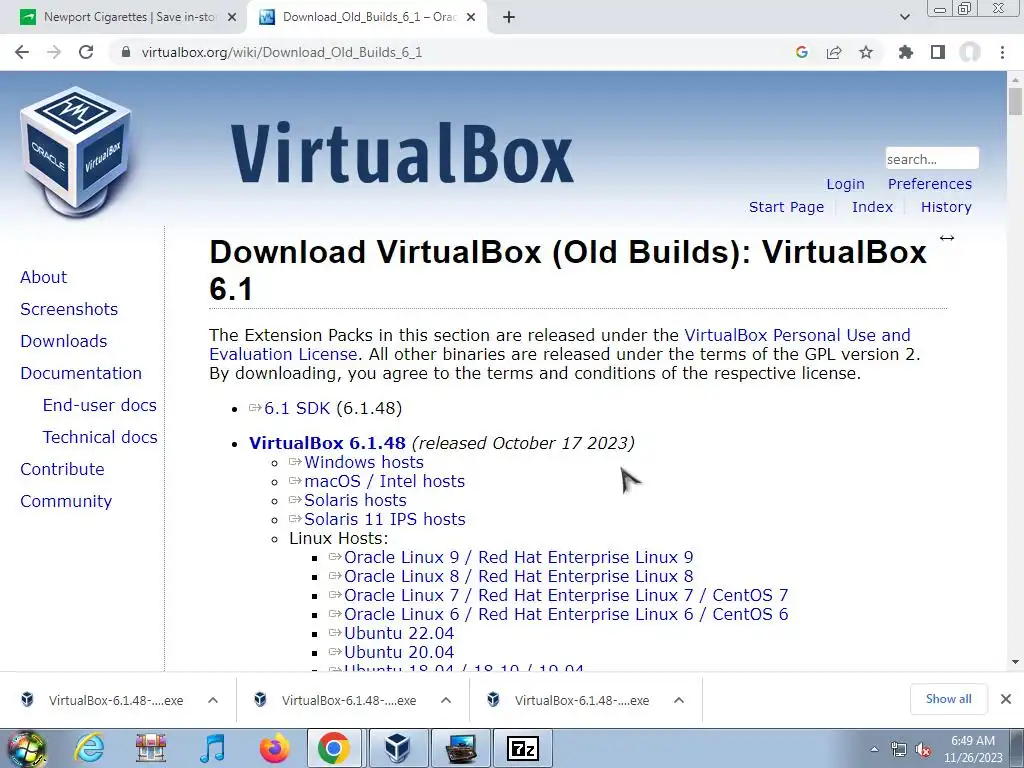The width and height of the screenshot is (1024, 768).
Task: Reload the current page
Action: [x=86, y=52]
